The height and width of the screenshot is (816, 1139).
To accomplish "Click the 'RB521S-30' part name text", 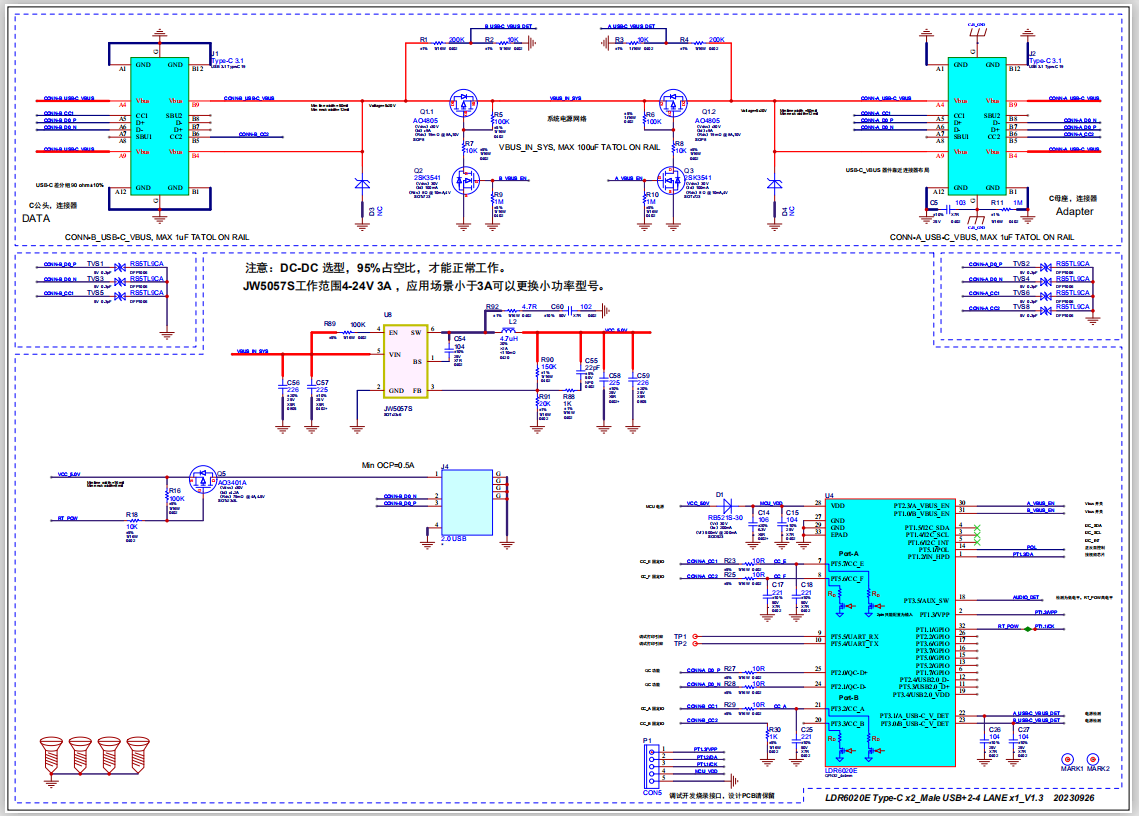I will pos(725,518).
